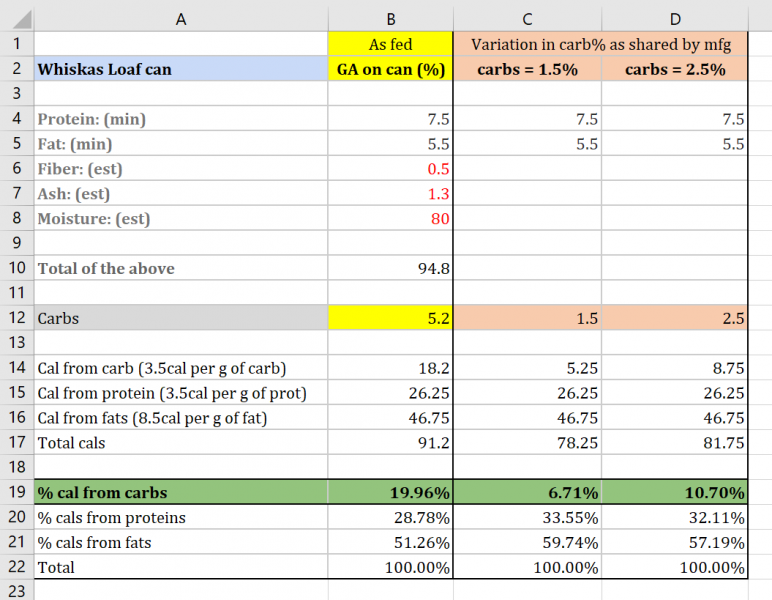
Task: Select the yellow carbs value 5.2
Action: click(x=391, y=318)
